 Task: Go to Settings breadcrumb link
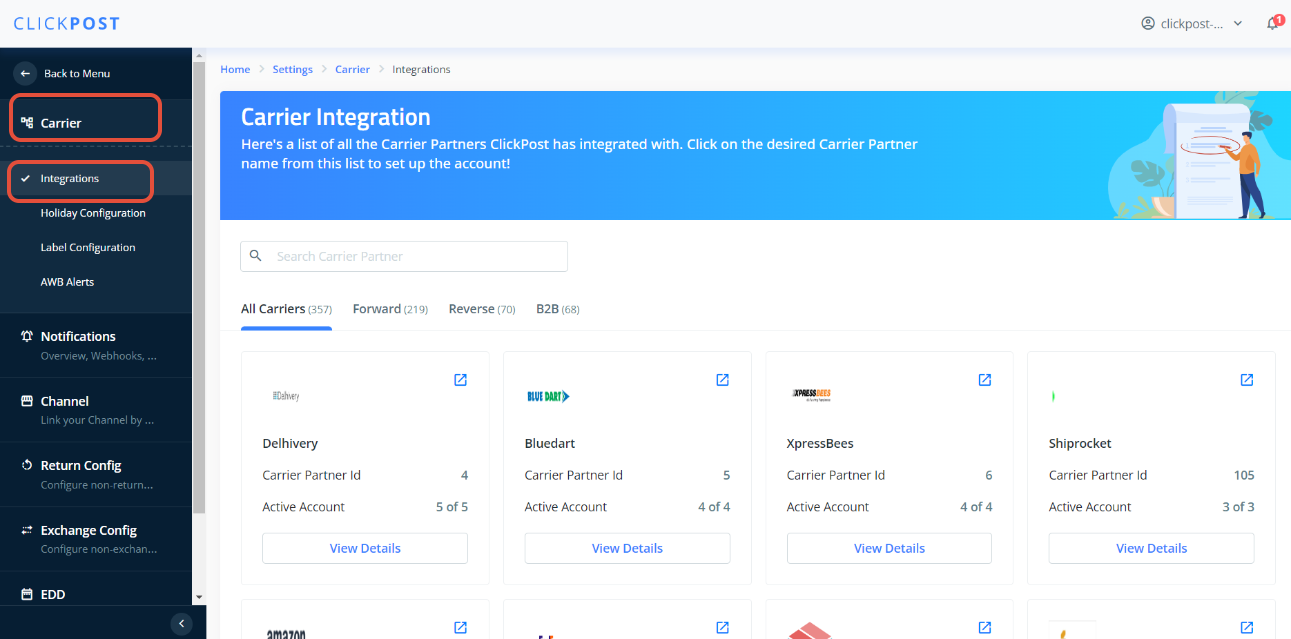pos(293,69)
